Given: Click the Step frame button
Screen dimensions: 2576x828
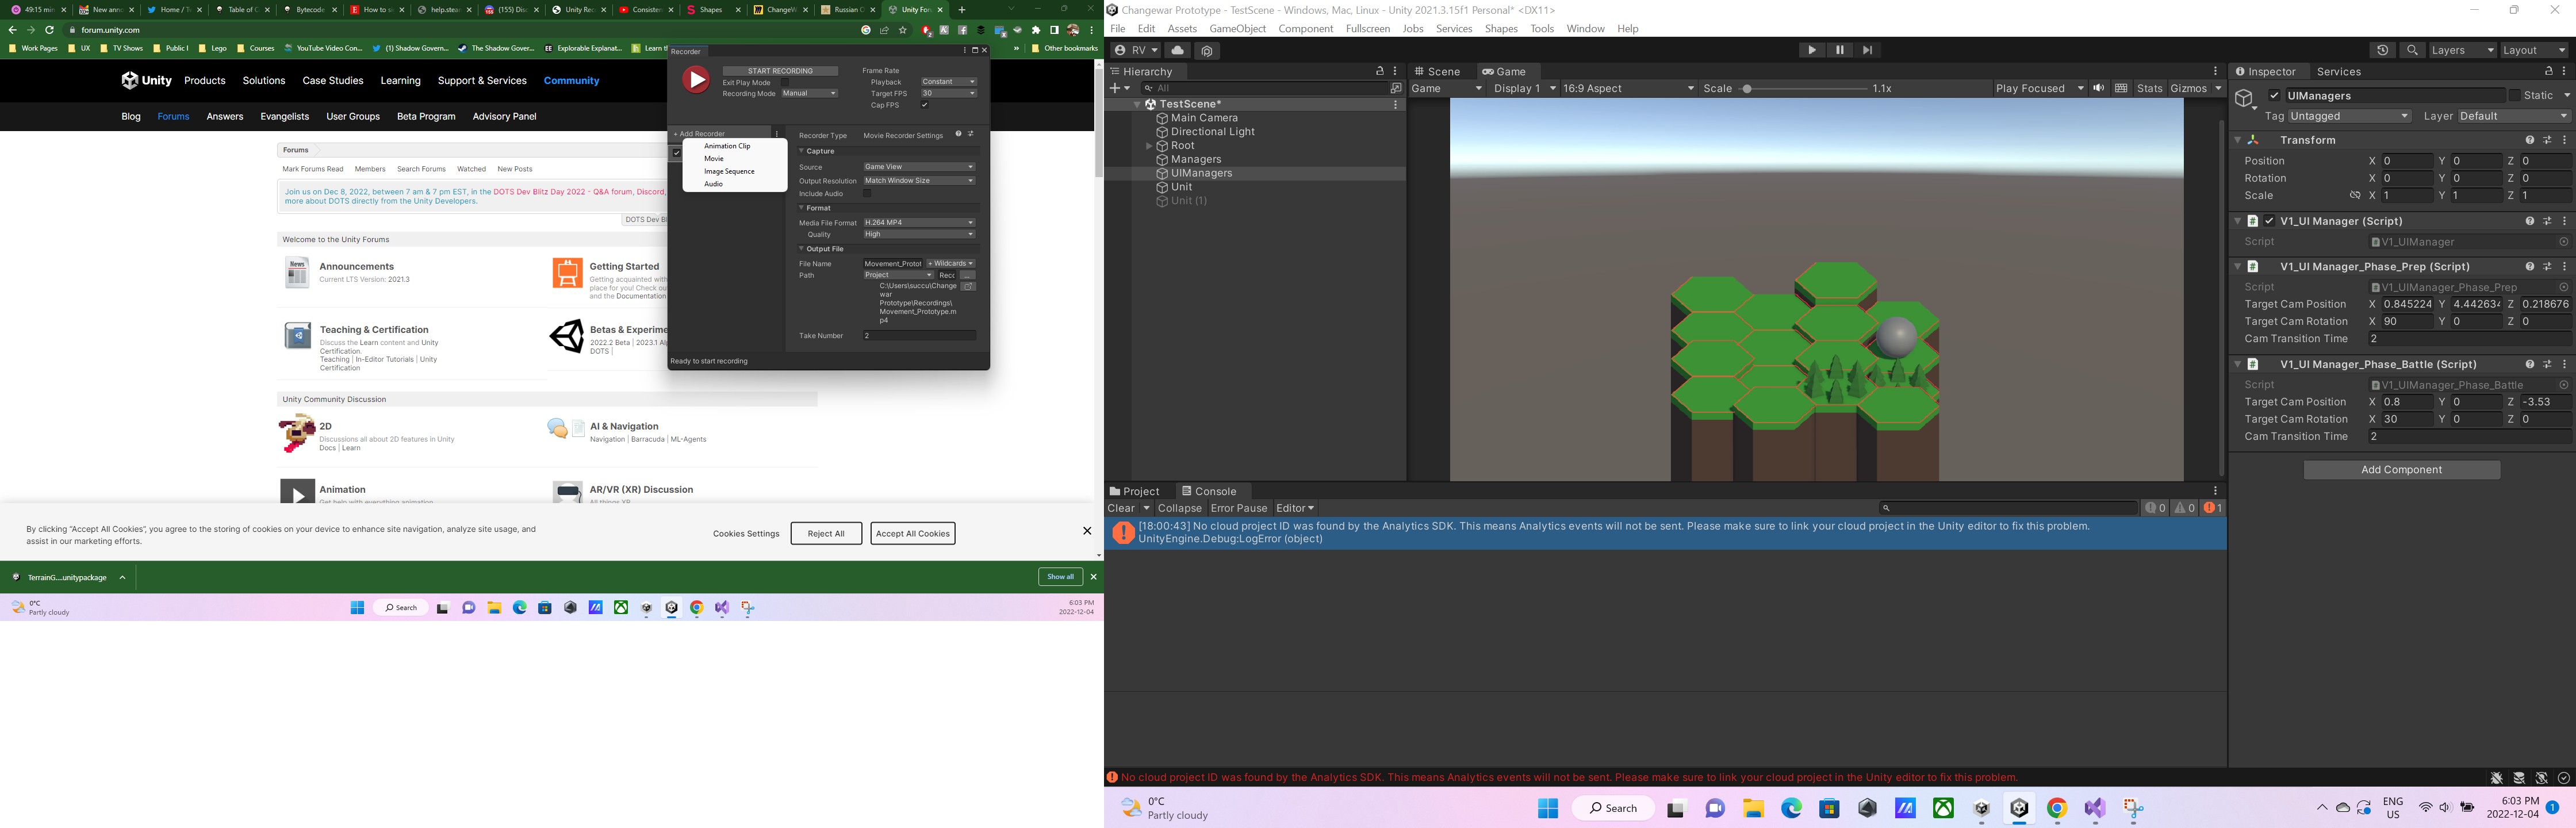Looking at the screenshot, I should pos(1867,50).
